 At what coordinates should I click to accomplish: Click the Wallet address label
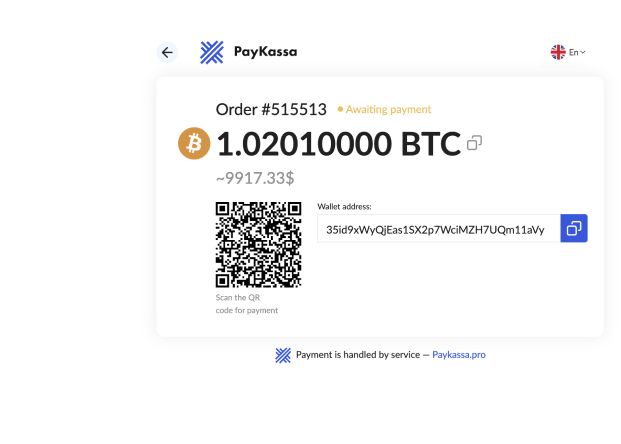pos(344,206)
